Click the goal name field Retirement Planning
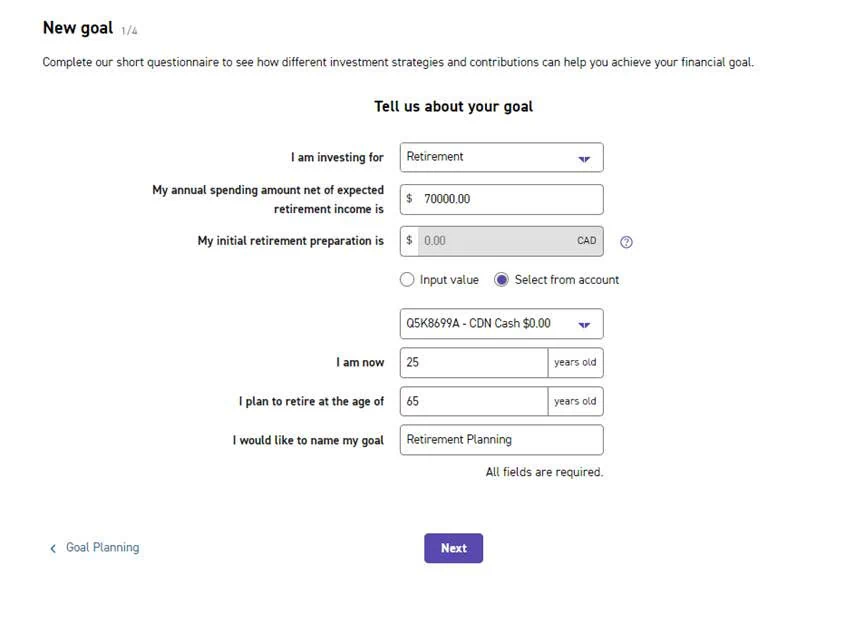Image resolution: width=845 pixels, height=624 pixels. click(x=500, y=440)
